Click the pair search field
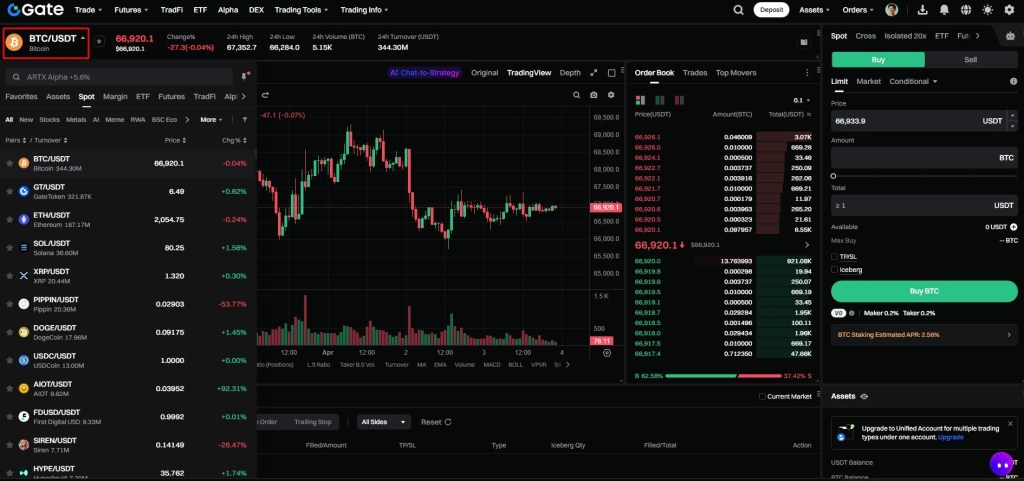 (x=119, y=77)
